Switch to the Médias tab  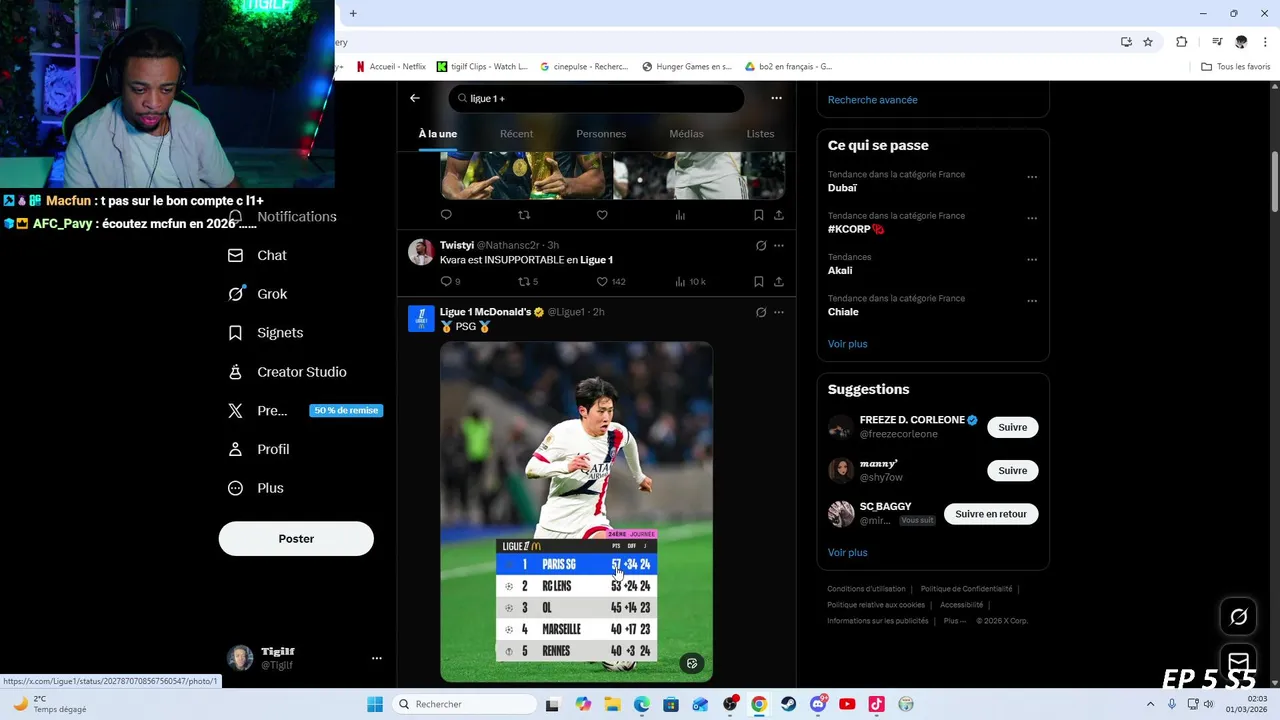pyautogui.click(x=686, y=134)
